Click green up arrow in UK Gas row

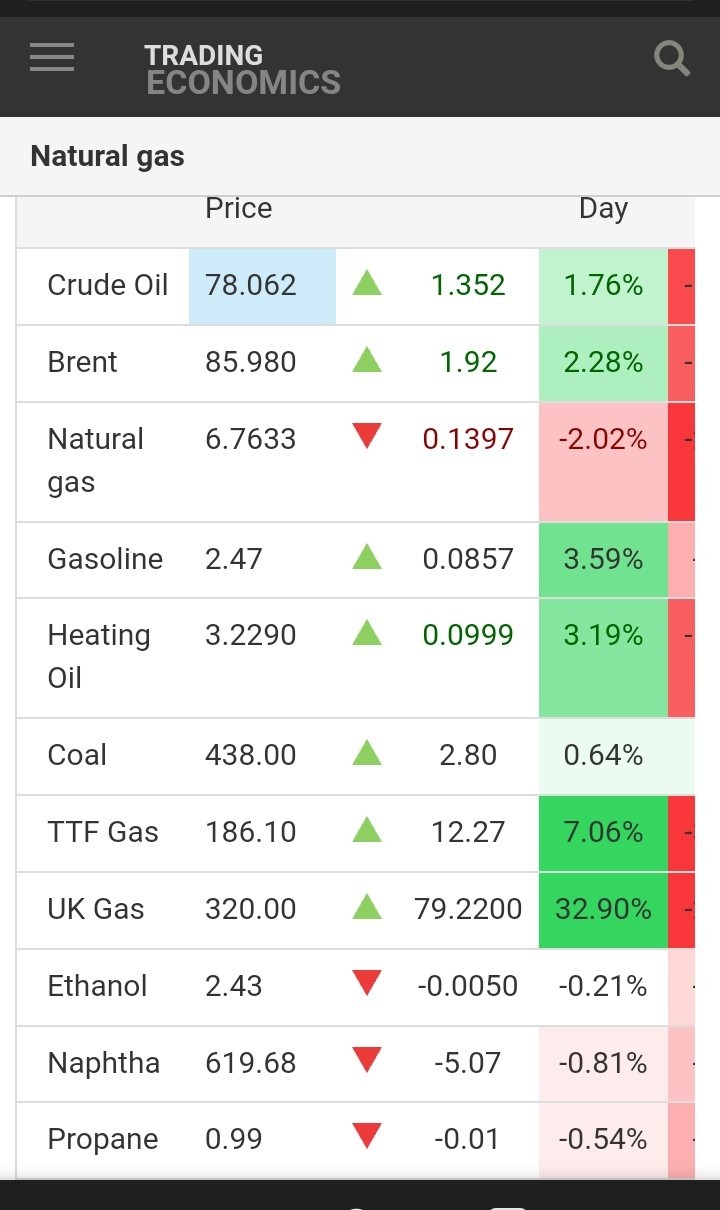367,908
